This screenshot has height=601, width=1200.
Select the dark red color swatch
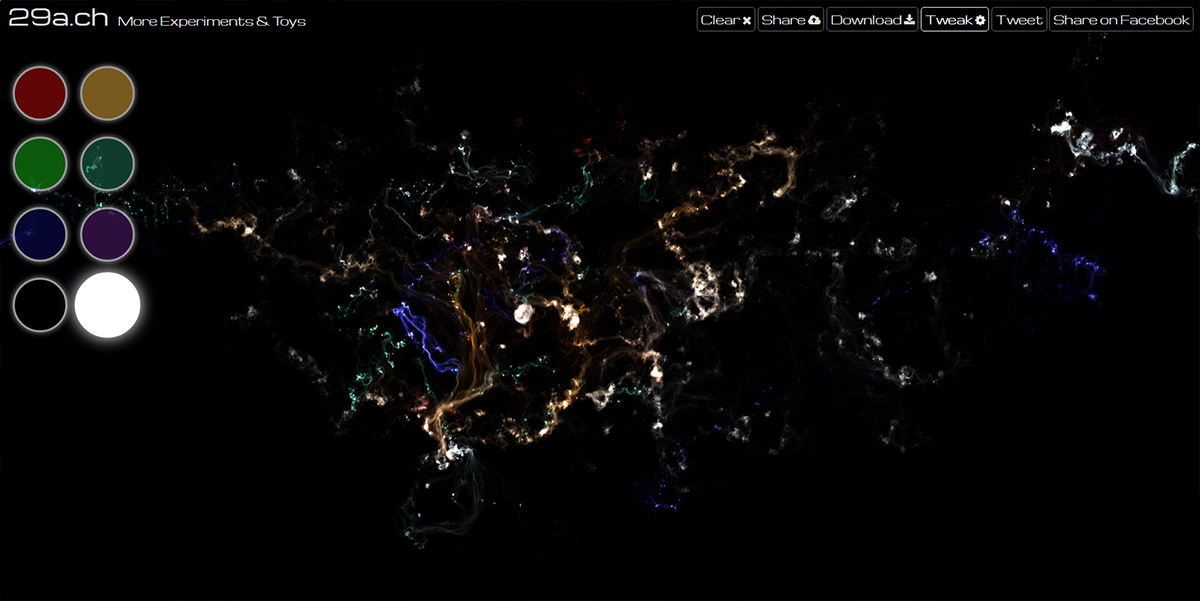click(40, 93)
